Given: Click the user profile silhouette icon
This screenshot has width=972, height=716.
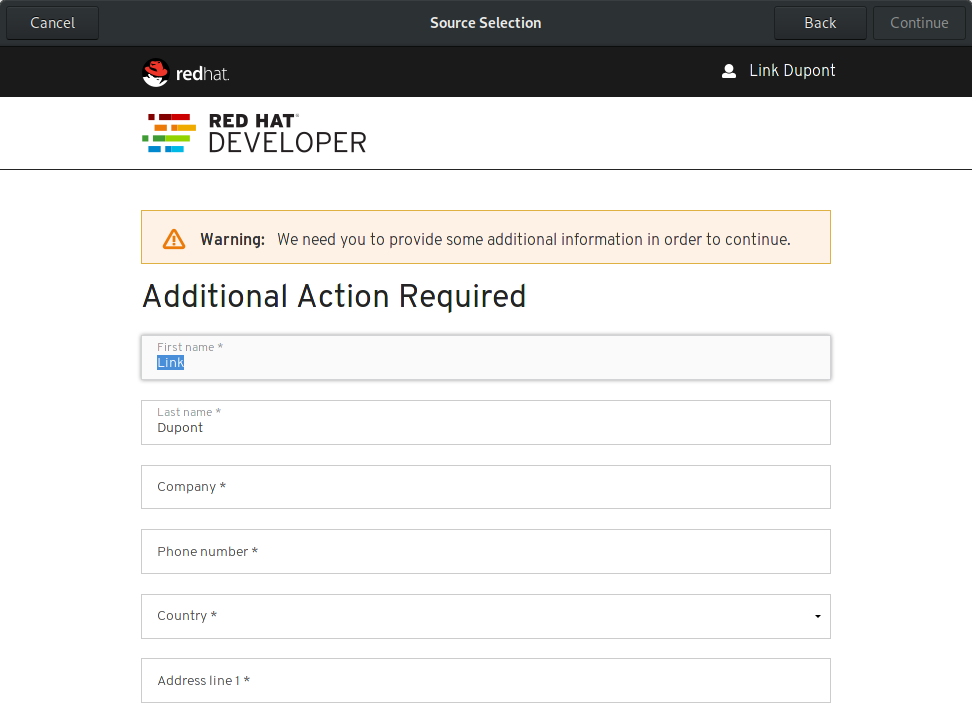Looking at the screenshot, I should point(729,71).
